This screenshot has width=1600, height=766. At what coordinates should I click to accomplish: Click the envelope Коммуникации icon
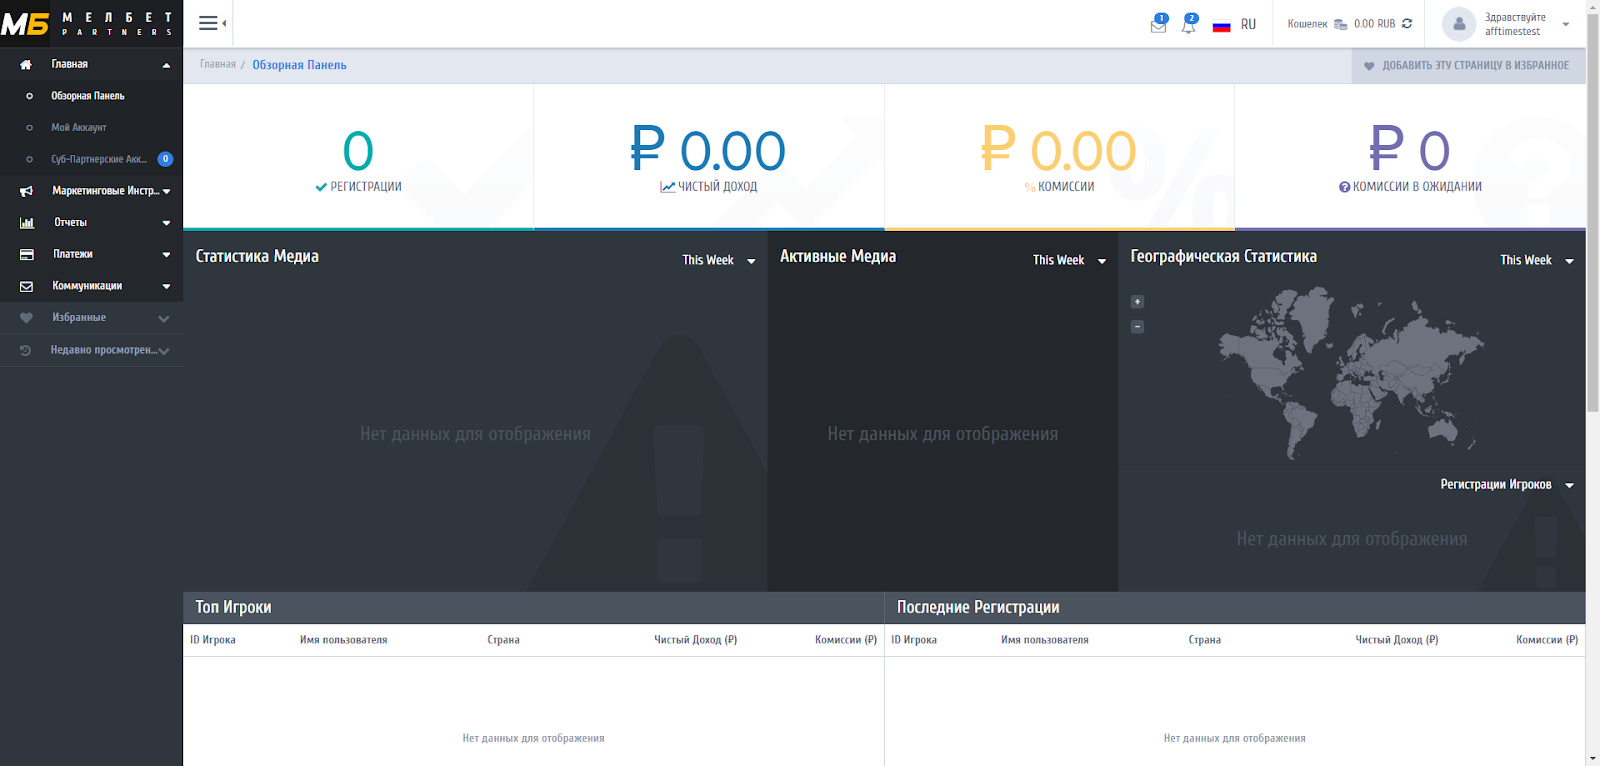coord(27,286)
